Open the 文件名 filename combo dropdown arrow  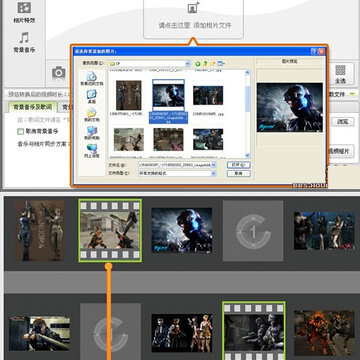214,165
